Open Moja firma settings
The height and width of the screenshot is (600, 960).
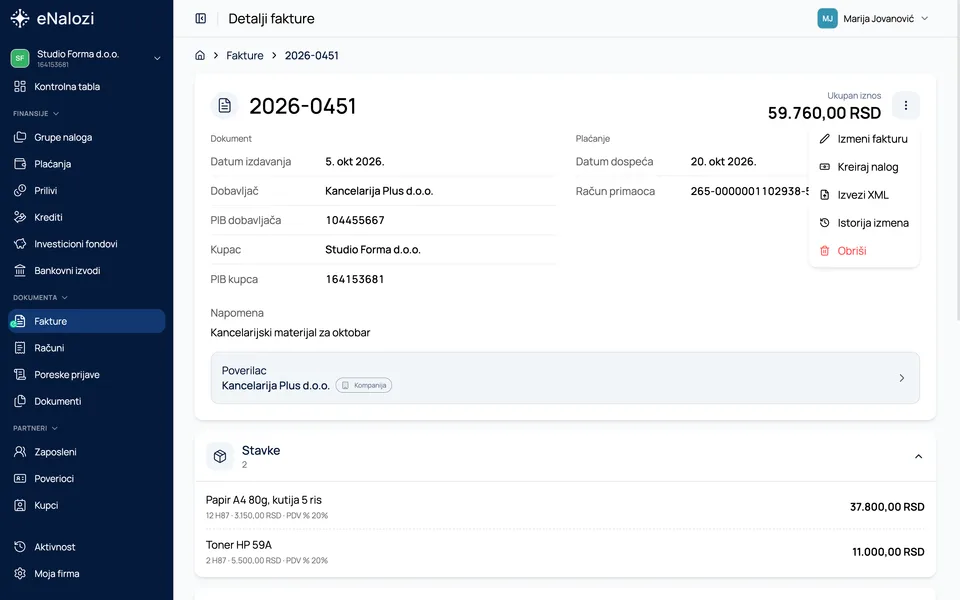pyautogui.click(x=86, y=574)
